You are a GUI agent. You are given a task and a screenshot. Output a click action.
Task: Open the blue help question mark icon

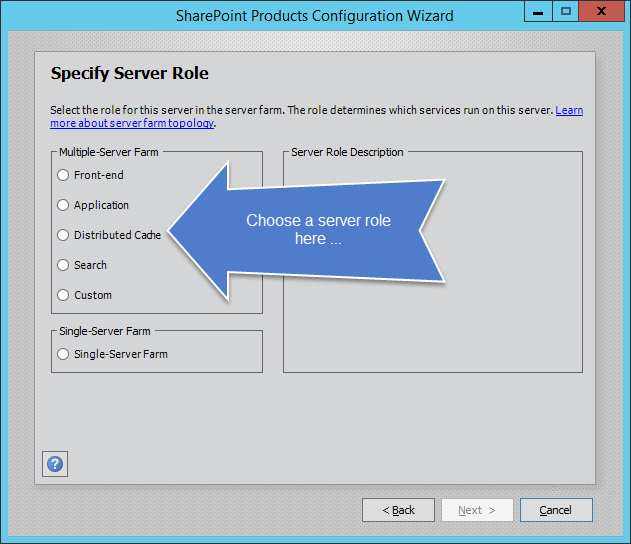click(55, 464)
